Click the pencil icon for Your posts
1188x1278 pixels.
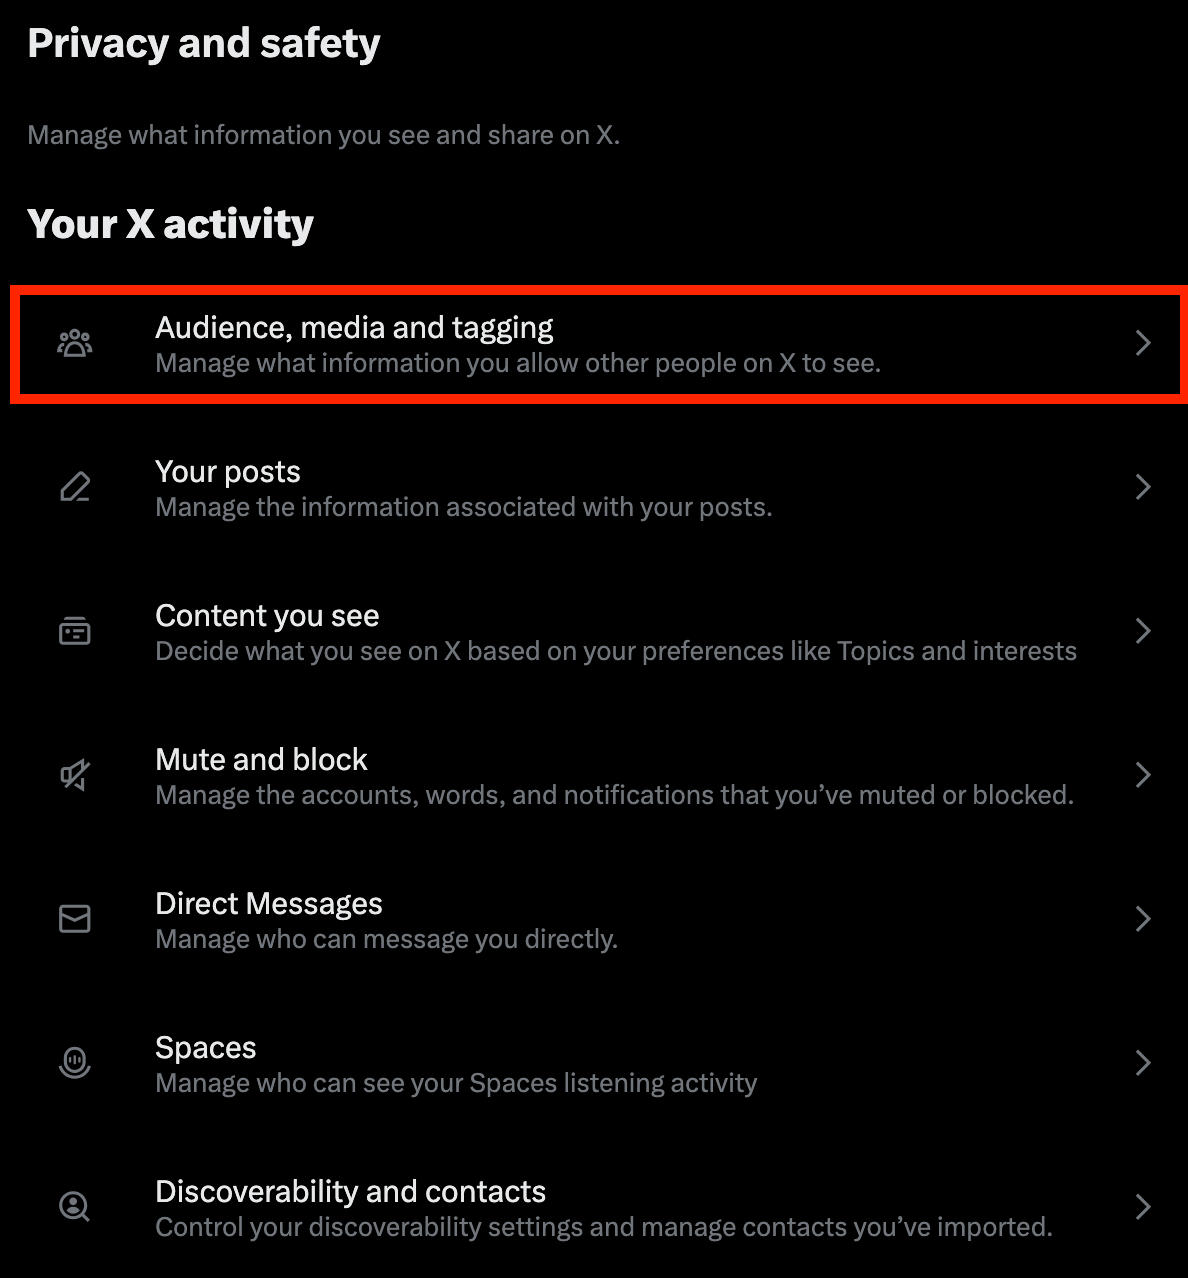[75, 487]
